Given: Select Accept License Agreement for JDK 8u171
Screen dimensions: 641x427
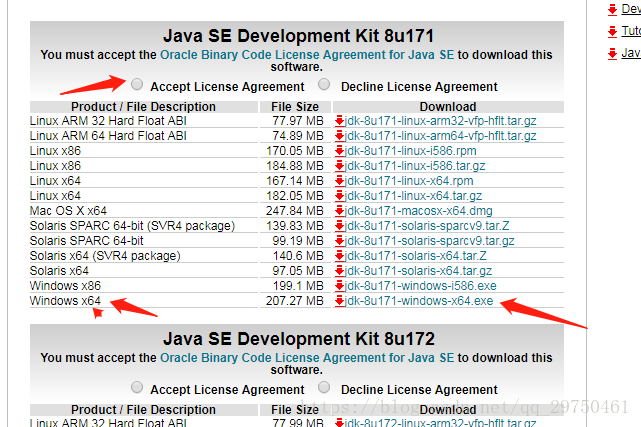Looking at the screenshot, I should (x=137, y=84).
